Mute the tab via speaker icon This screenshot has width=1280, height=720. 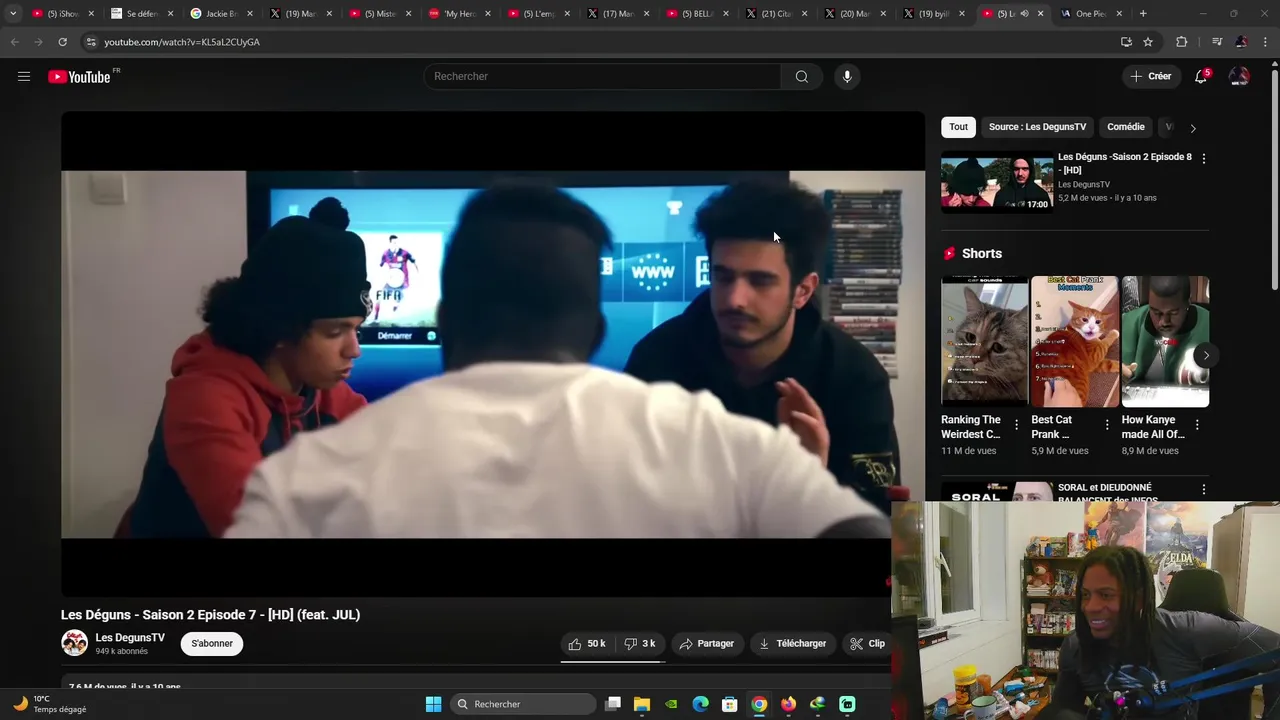click(1024, 14)
